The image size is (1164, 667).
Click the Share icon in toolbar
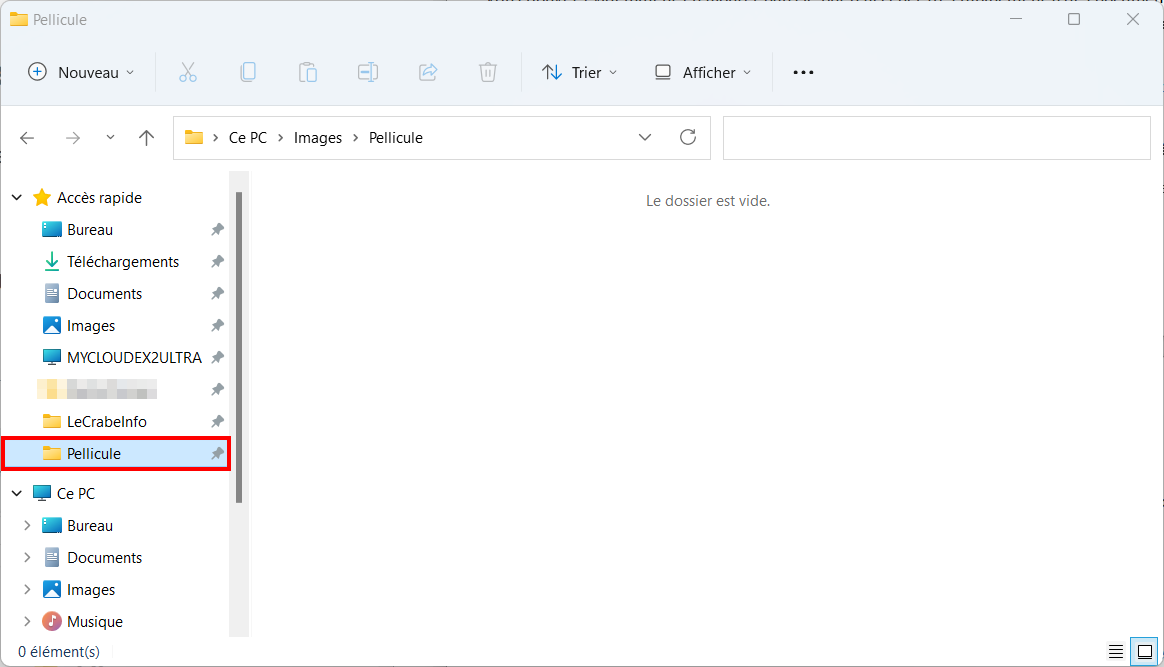tap(428, 73)
